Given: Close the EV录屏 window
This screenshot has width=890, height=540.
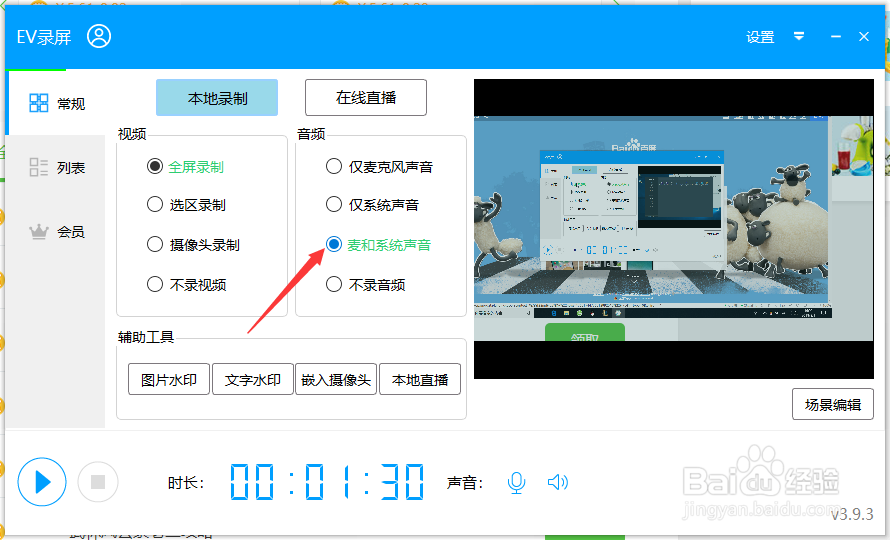Looking at the screenshot, I should click(x=864, y=36).
